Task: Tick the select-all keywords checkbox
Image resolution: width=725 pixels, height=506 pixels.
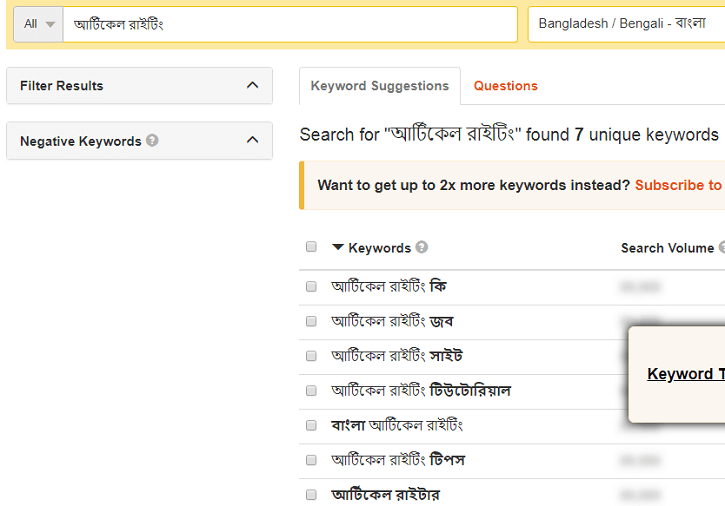Action: (311, 247)
